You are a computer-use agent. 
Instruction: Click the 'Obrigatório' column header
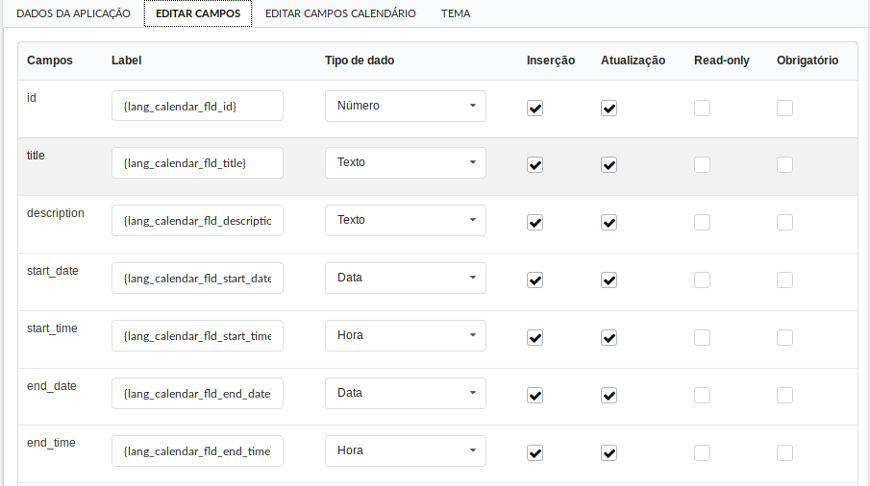(807, 60)
